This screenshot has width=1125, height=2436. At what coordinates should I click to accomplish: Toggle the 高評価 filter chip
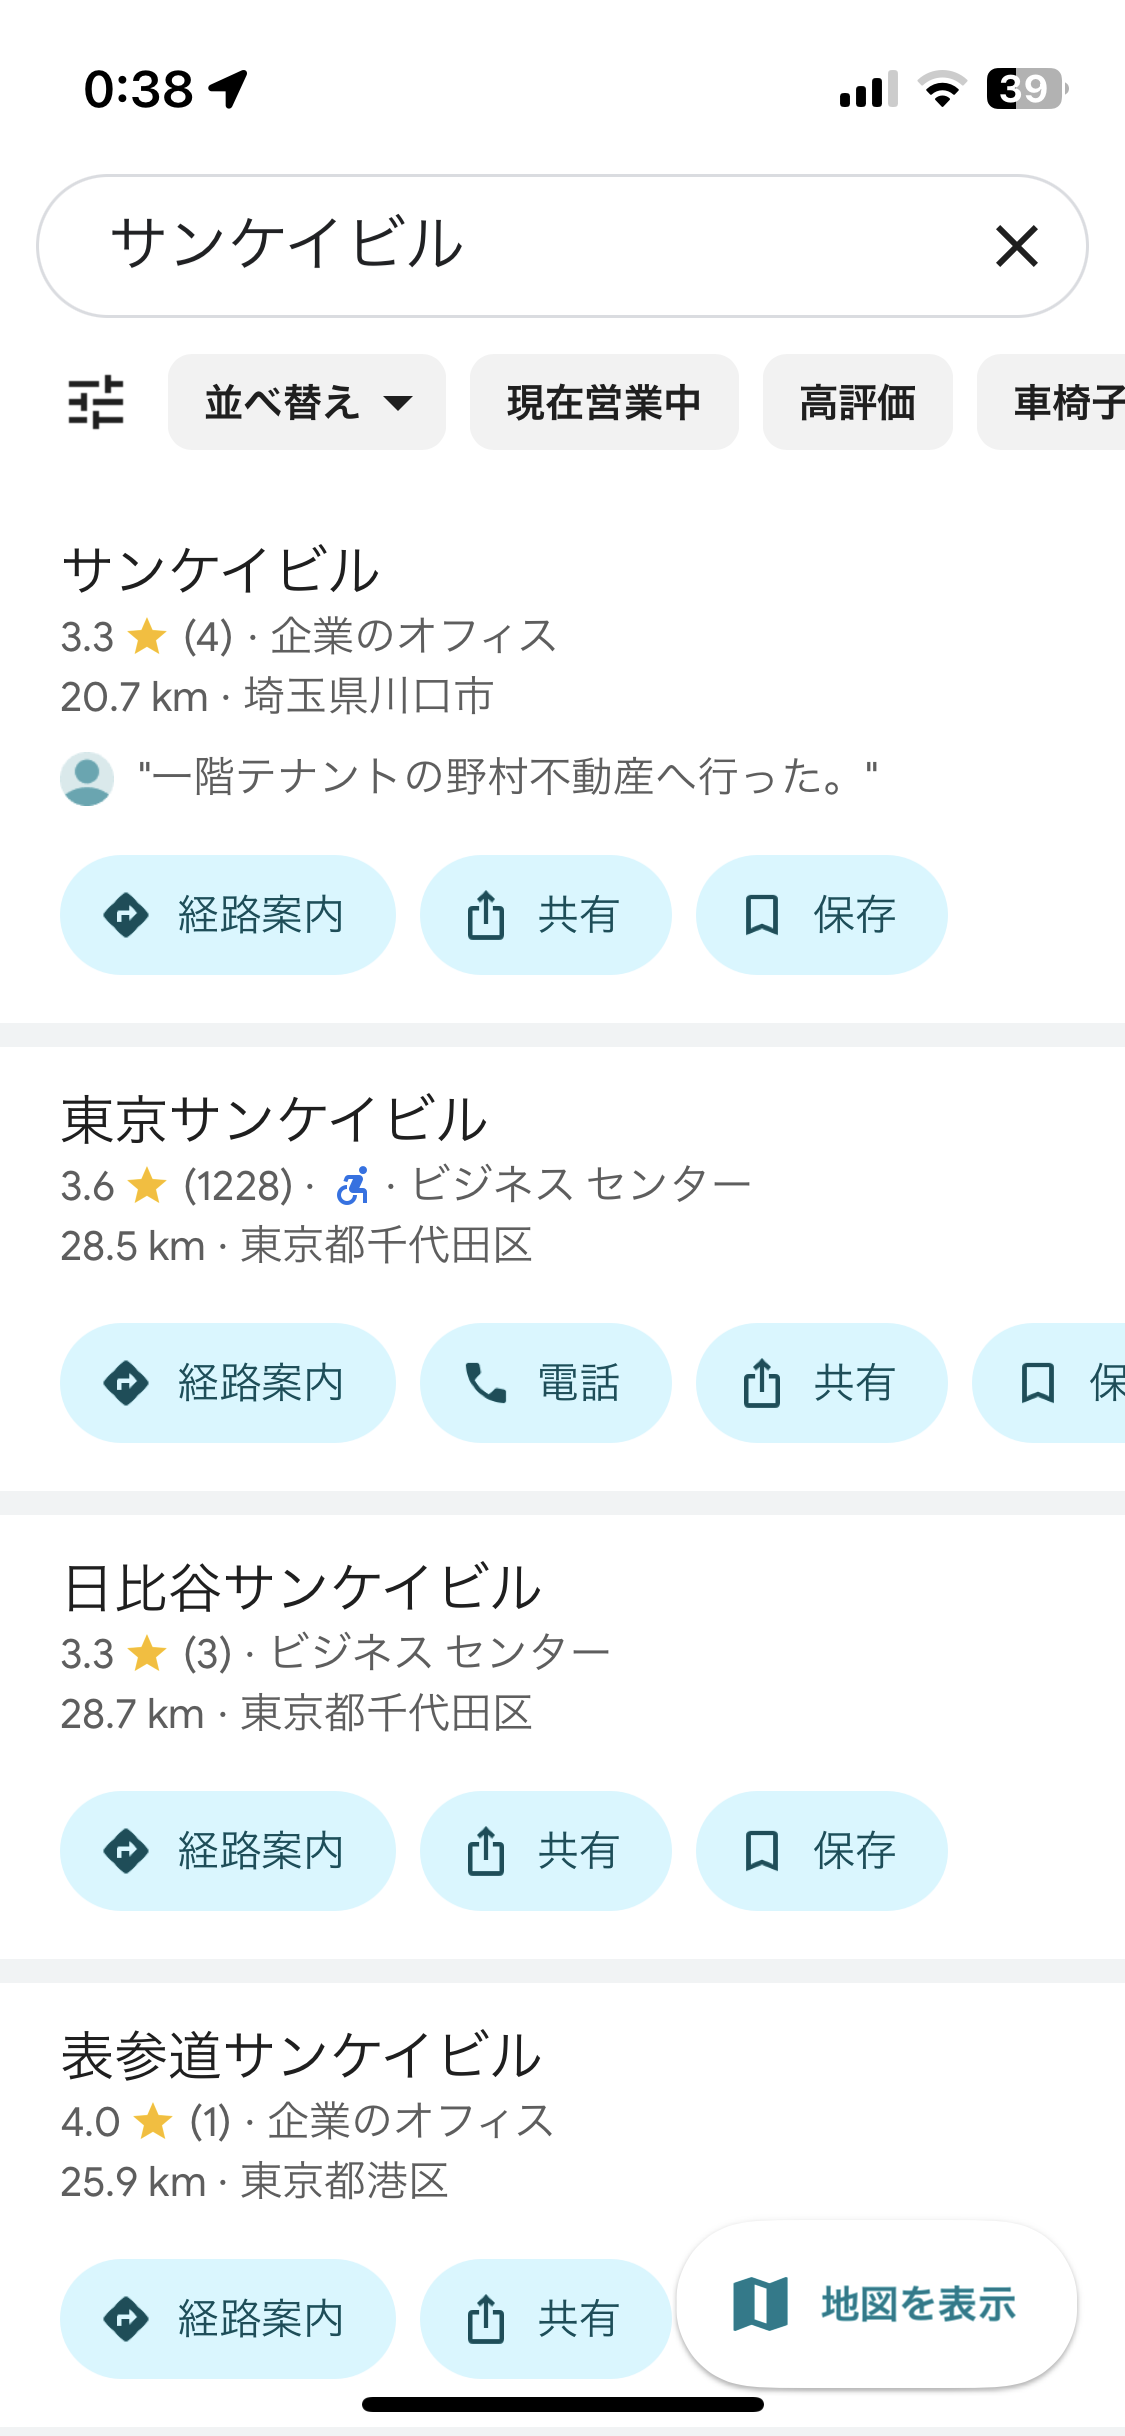[857, 402]
